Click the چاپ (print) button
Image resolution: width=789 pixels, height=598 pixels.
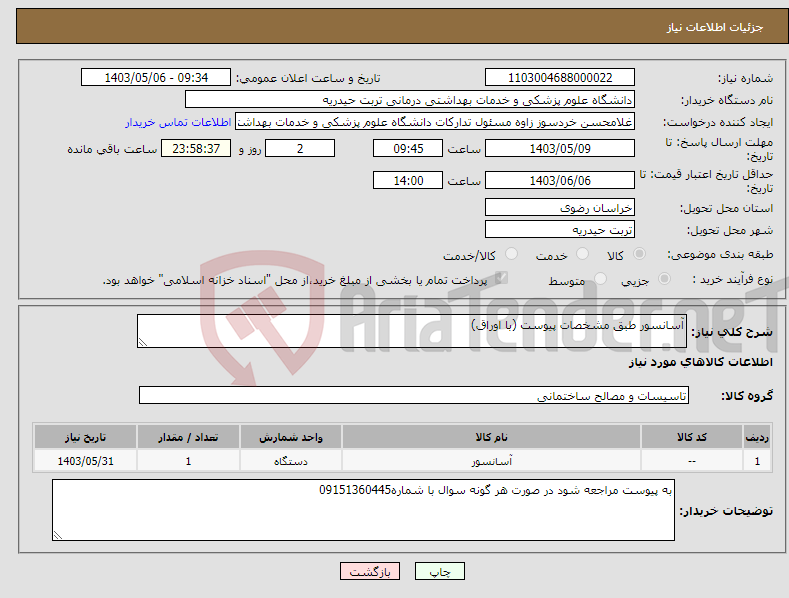439,571
